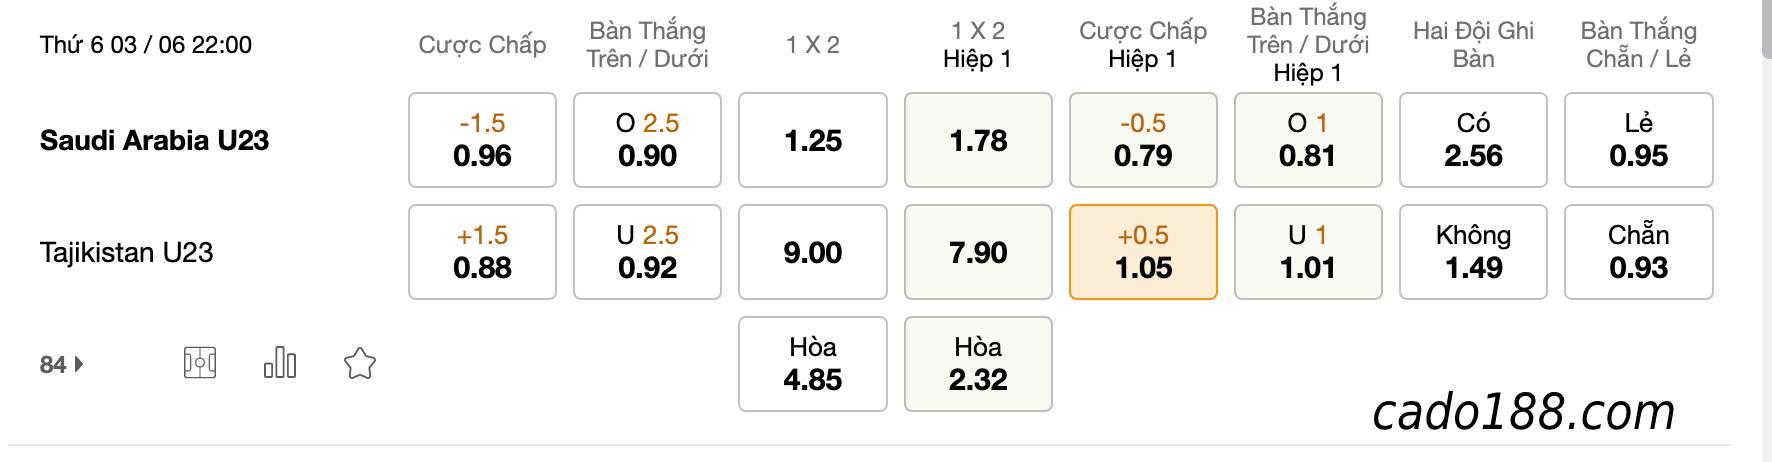Choose 1X2 Saudi Arabia win odds 1.25
Viewport: 1772px width, 462px height.
pos(813,140)
